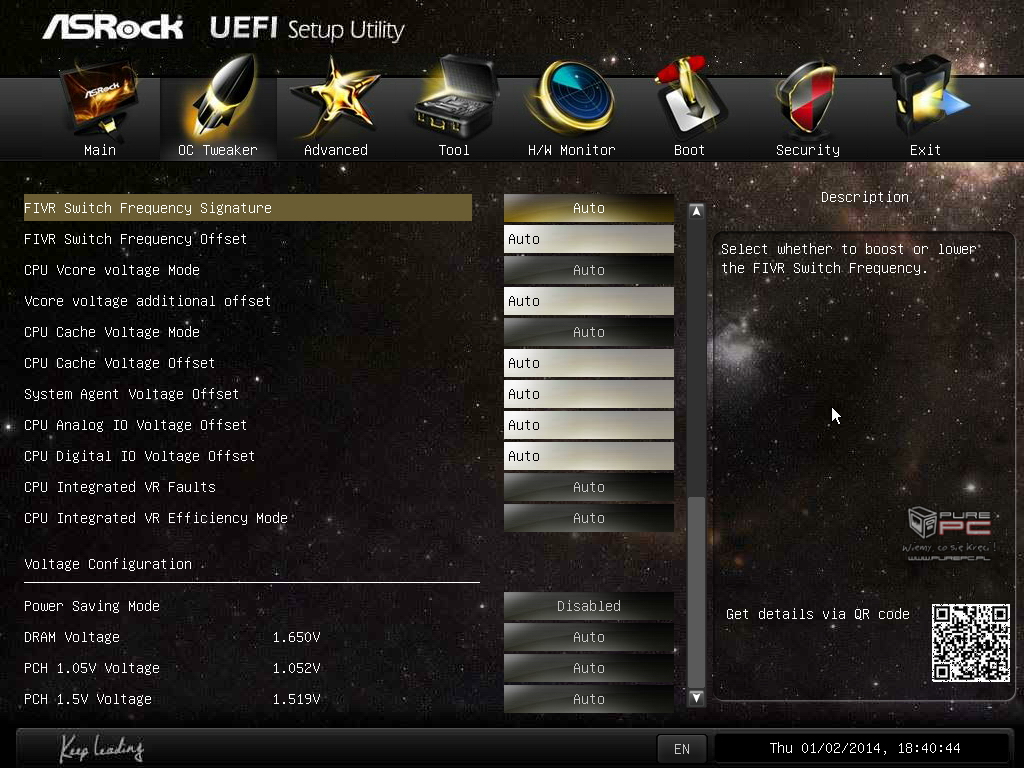
Task: Click the scrollbar down arrow
Action: (x=696, y=697)
